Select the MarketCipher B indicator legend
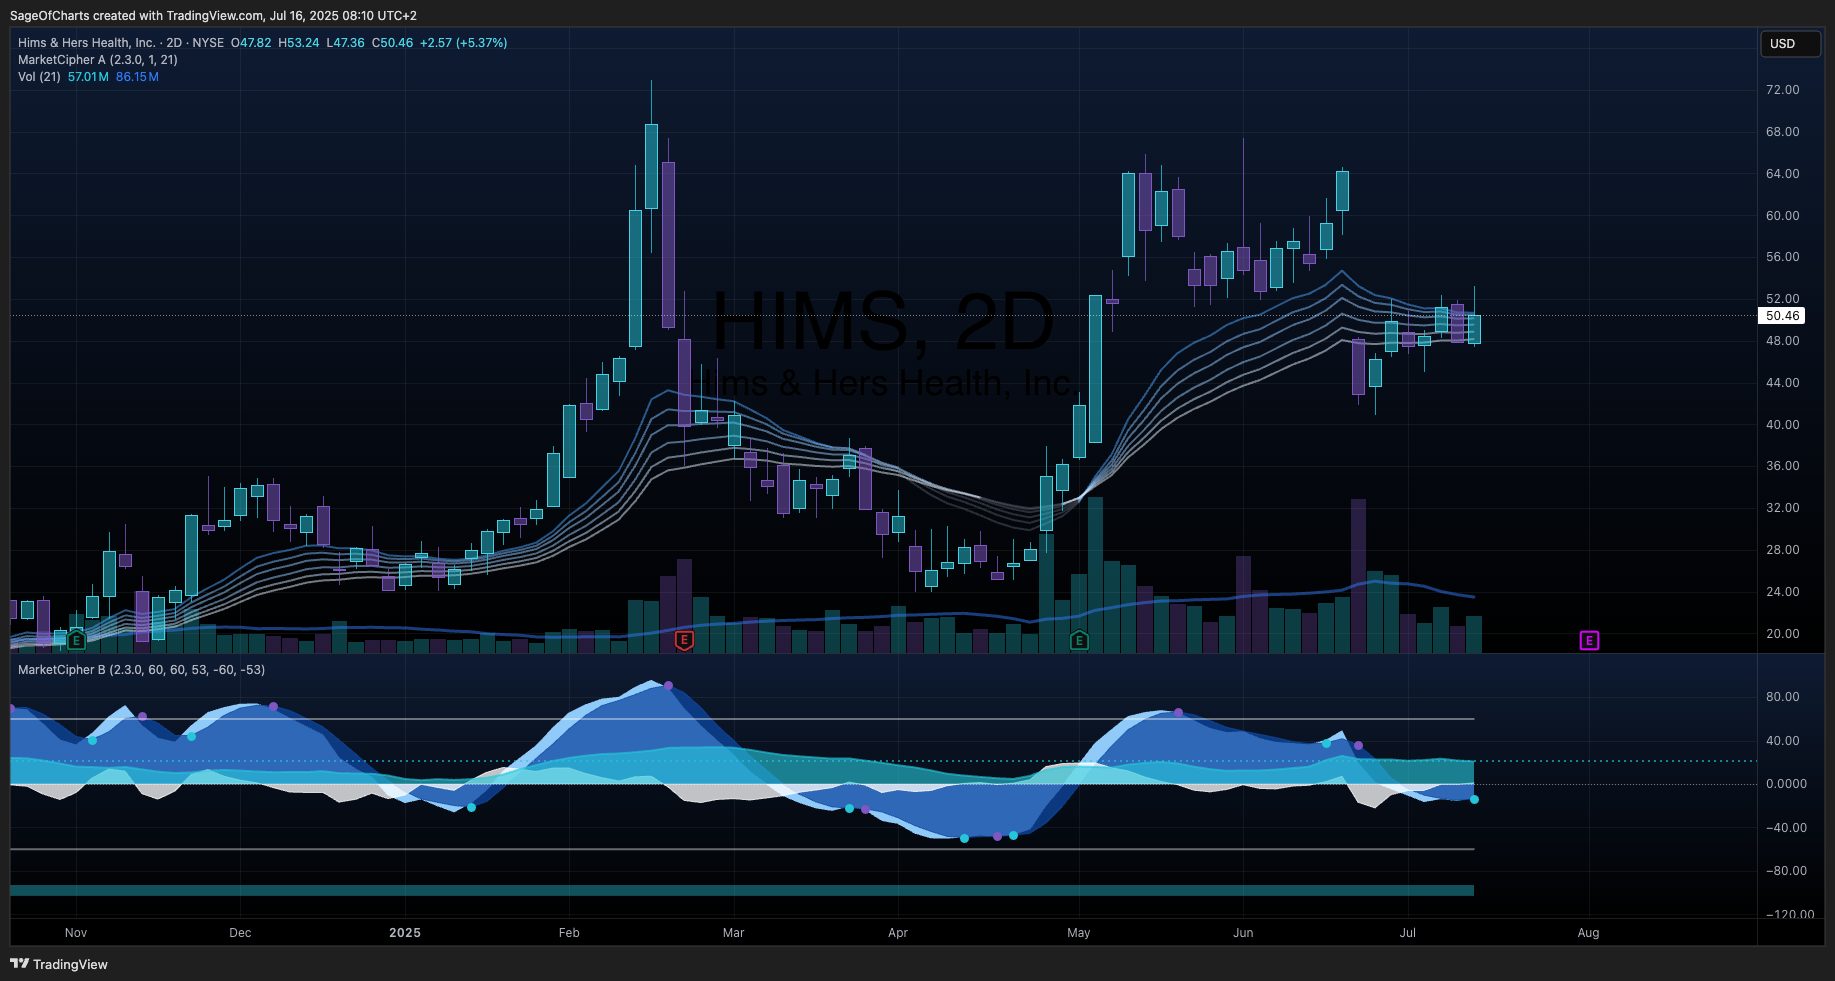The image size is (1835, 981). (x=141, y=670)
